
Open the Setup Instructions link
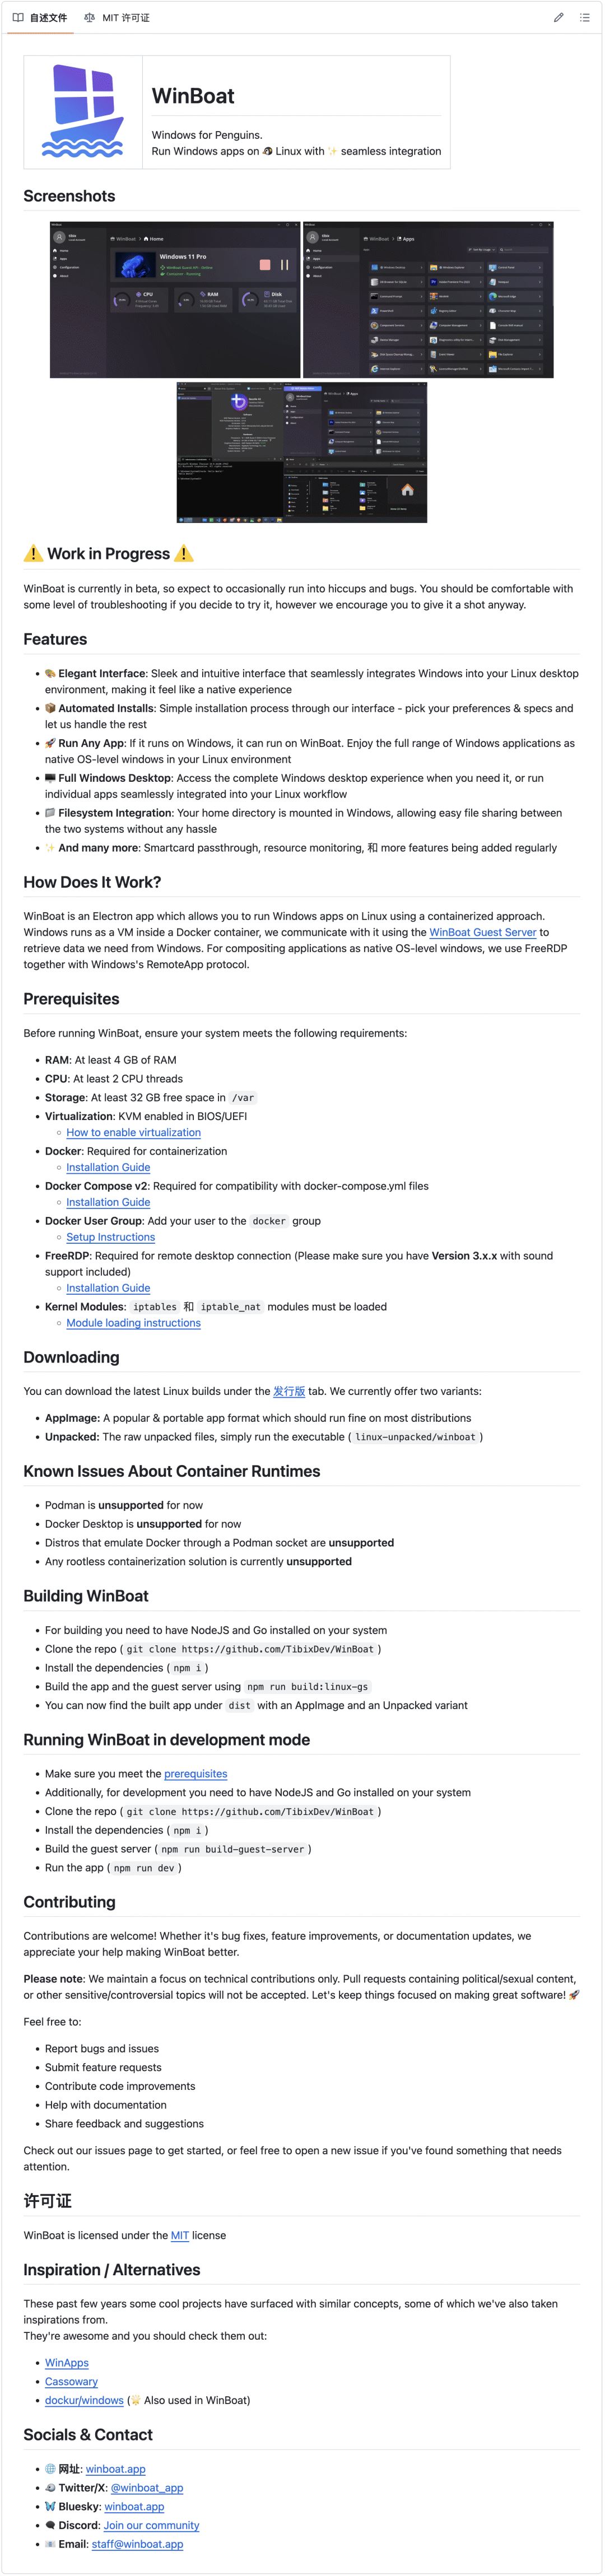(x=110, y=1237)
